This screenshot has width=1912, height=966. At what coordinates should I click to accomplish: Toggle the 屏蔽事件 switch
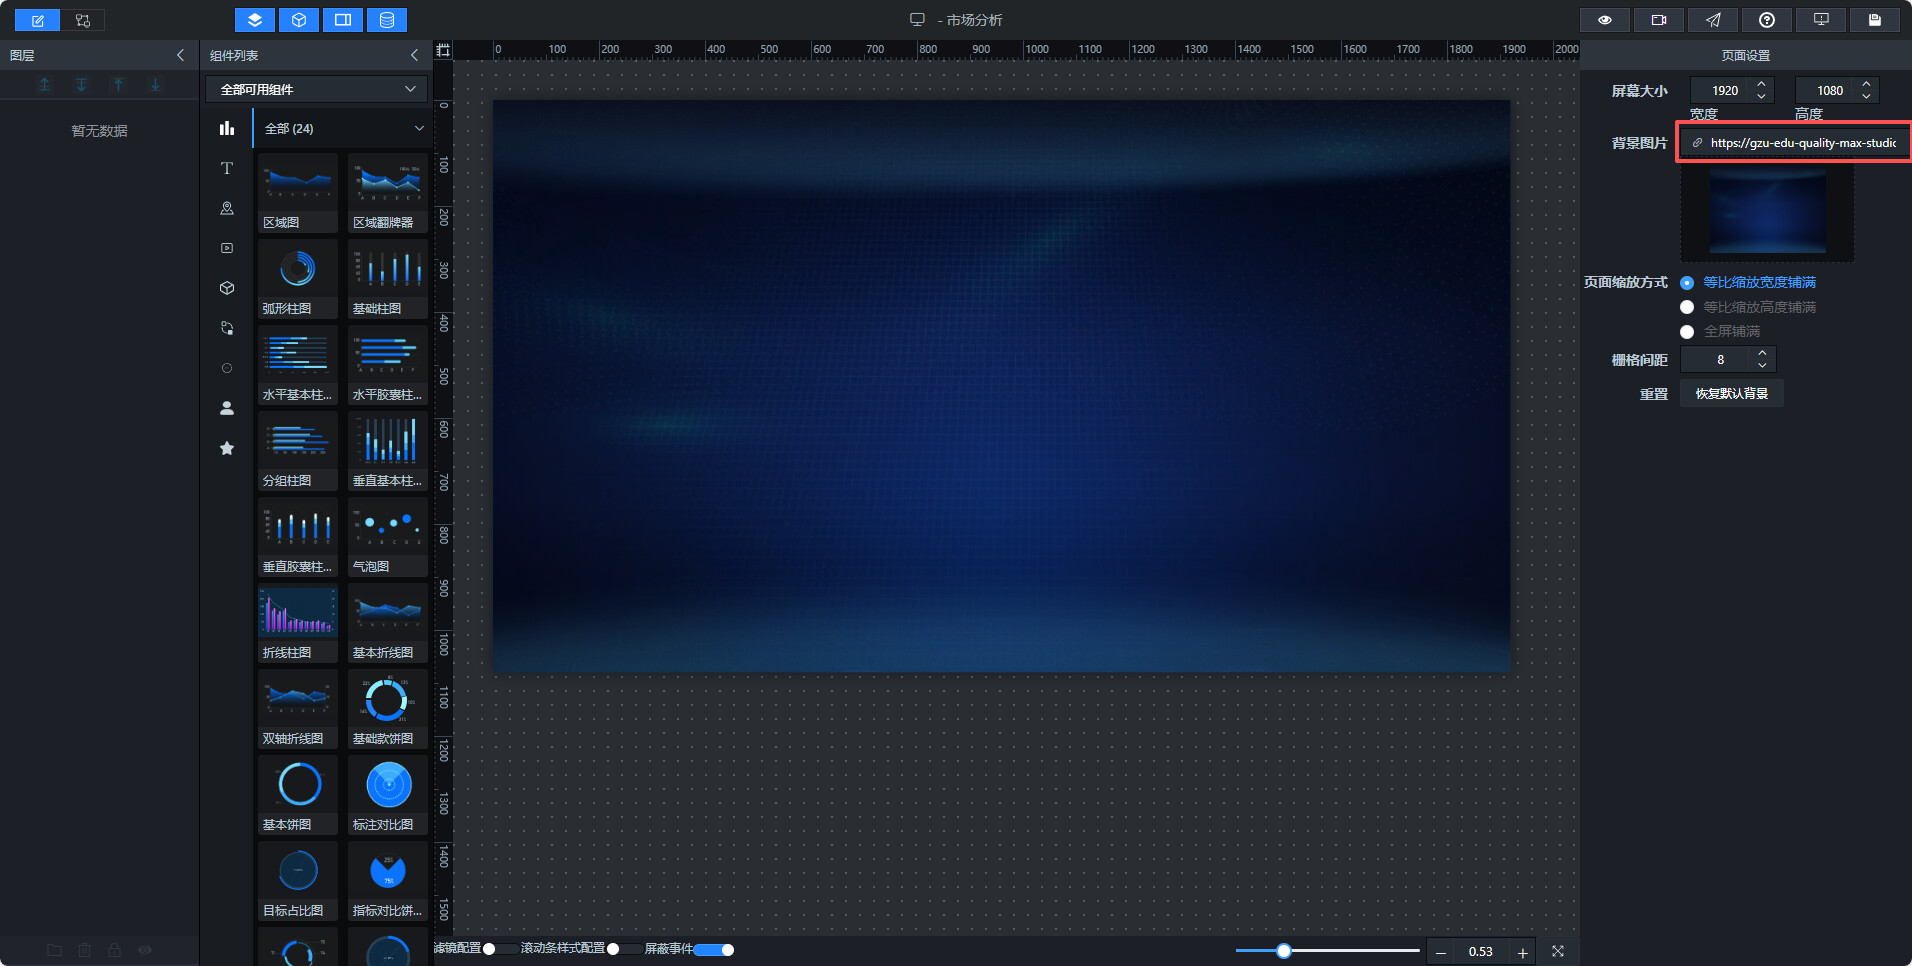pyautogui.click(x=714, y=949)
